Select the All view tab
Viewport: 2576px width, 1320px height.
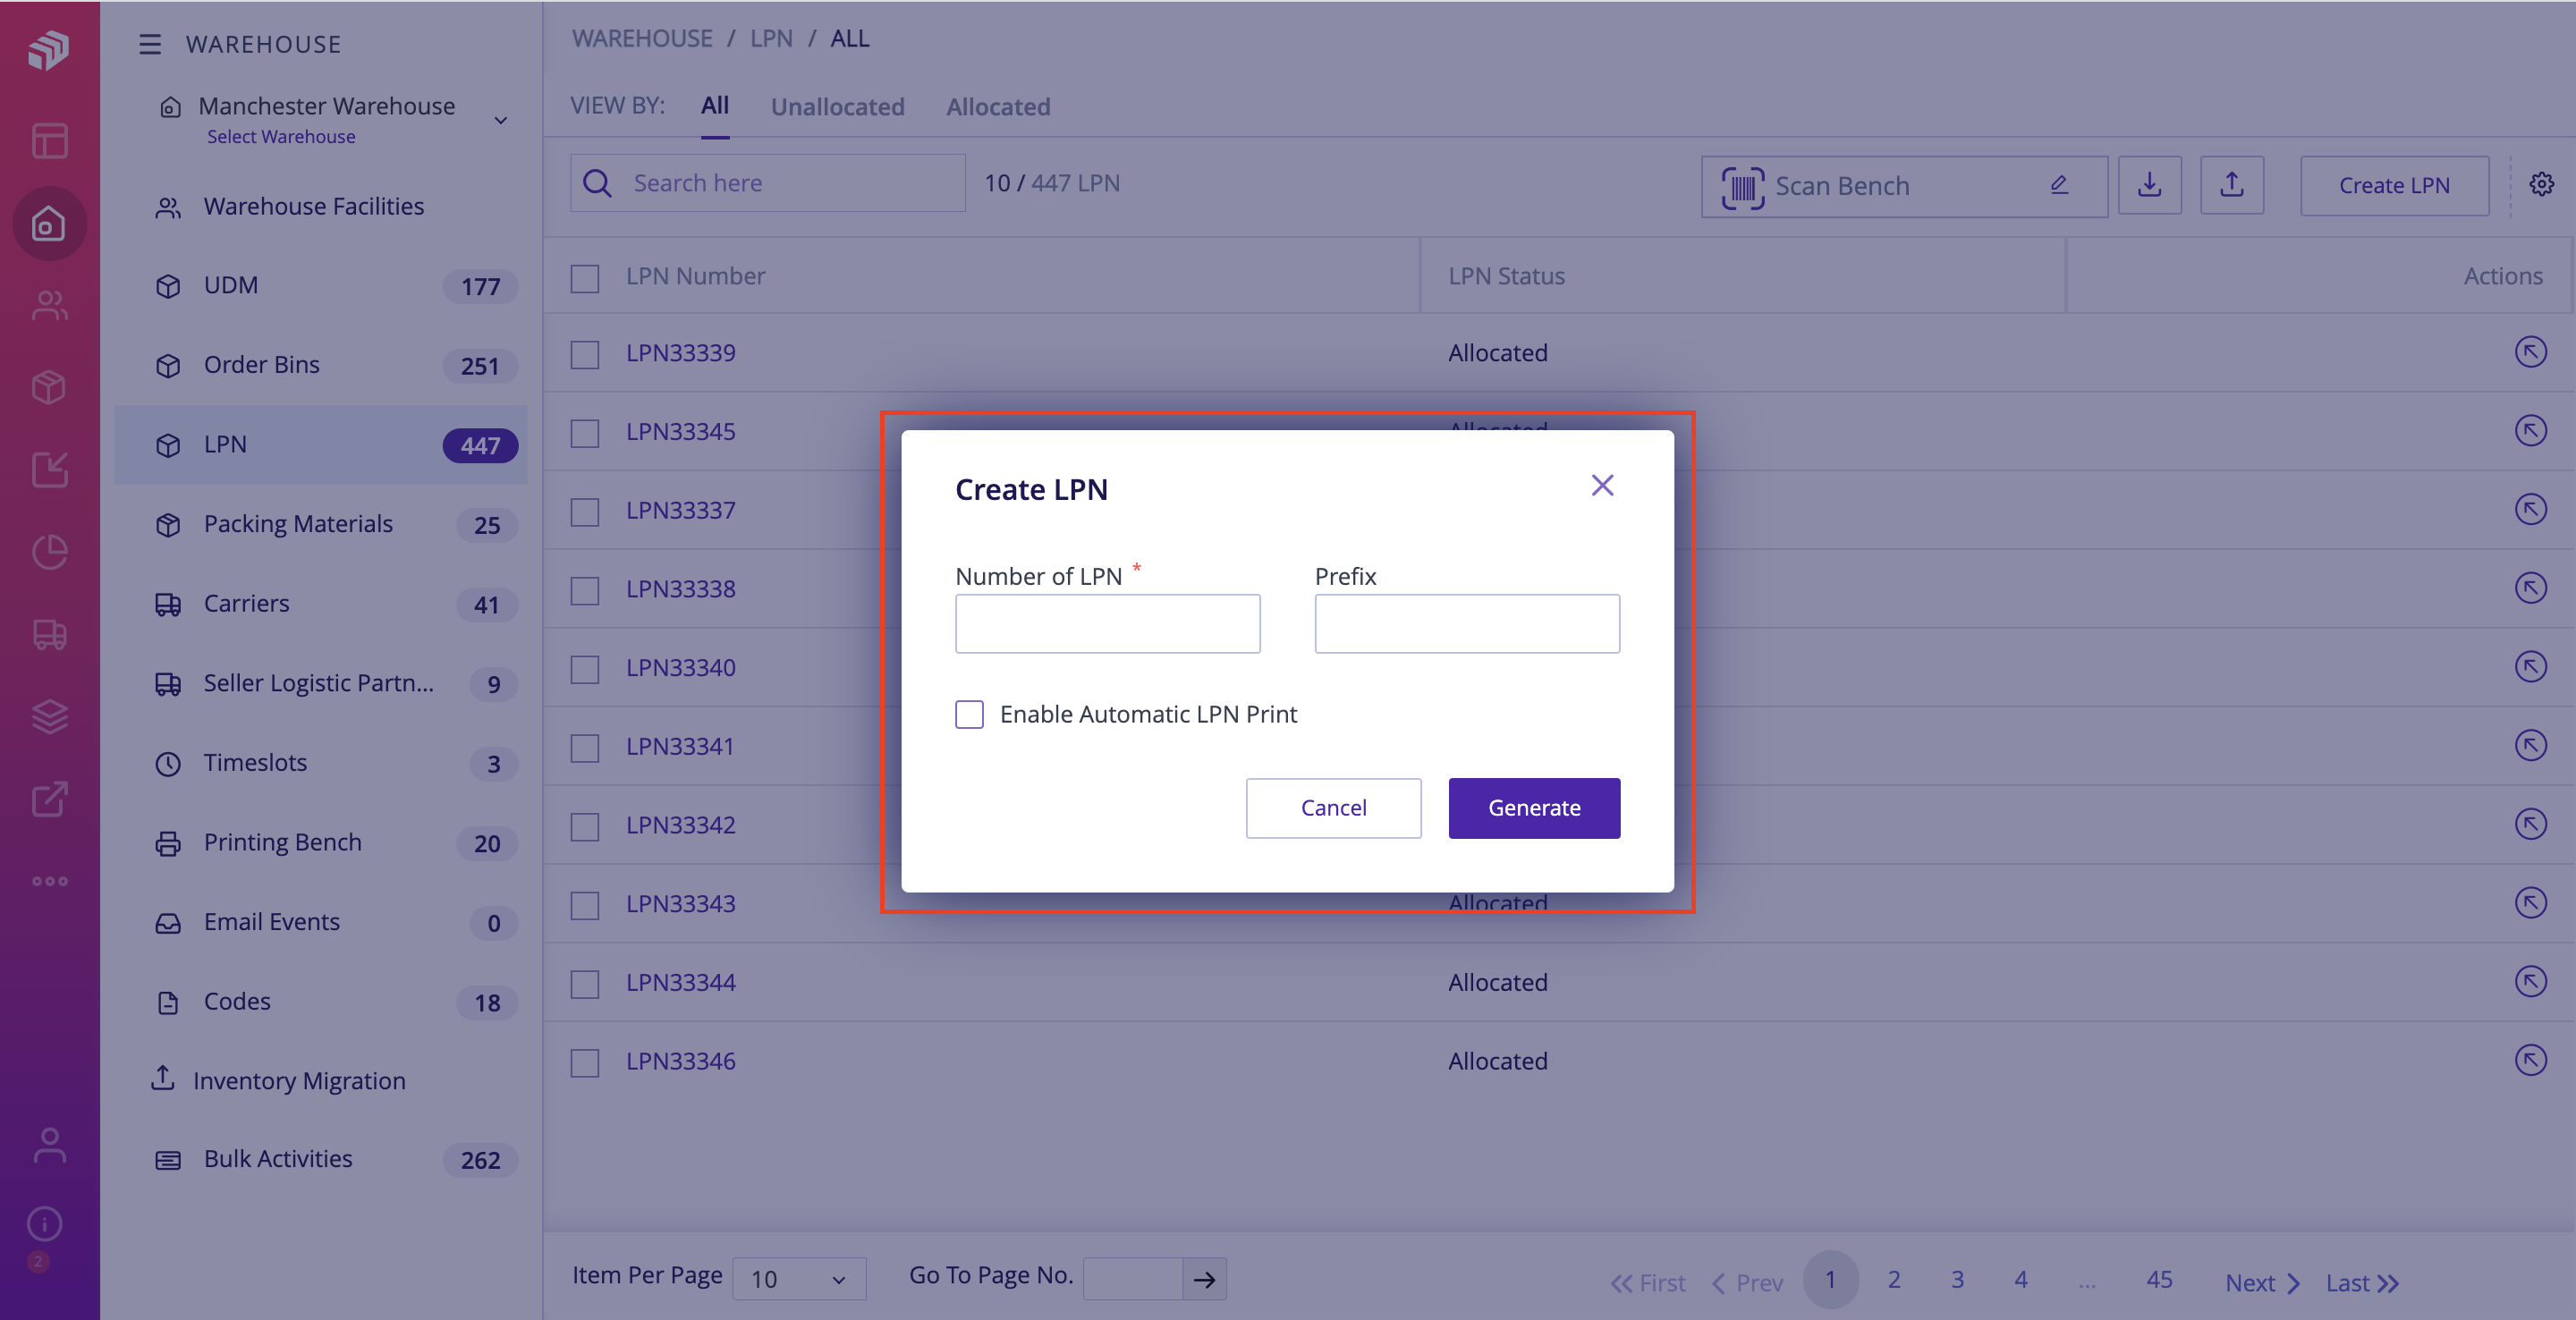(x=714, y=105)
